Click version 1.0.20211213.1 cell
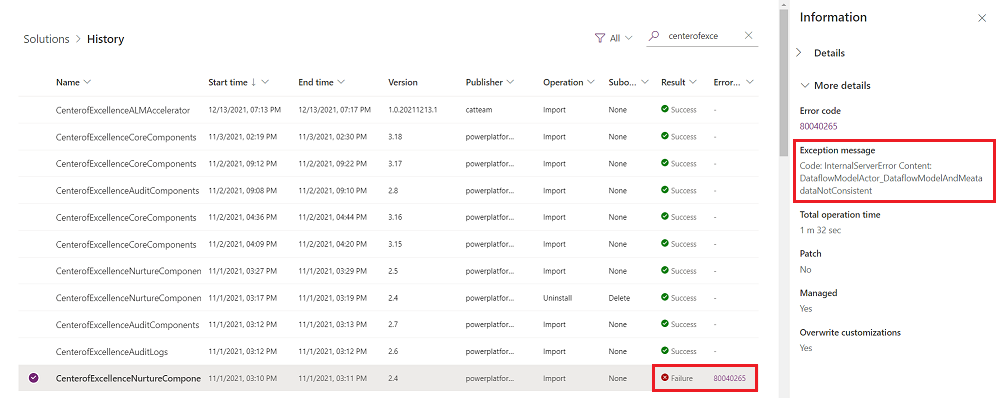Image resolution: width=1000 pixels, height=398 pixels. pyautogui.click(x=413, y=110)
